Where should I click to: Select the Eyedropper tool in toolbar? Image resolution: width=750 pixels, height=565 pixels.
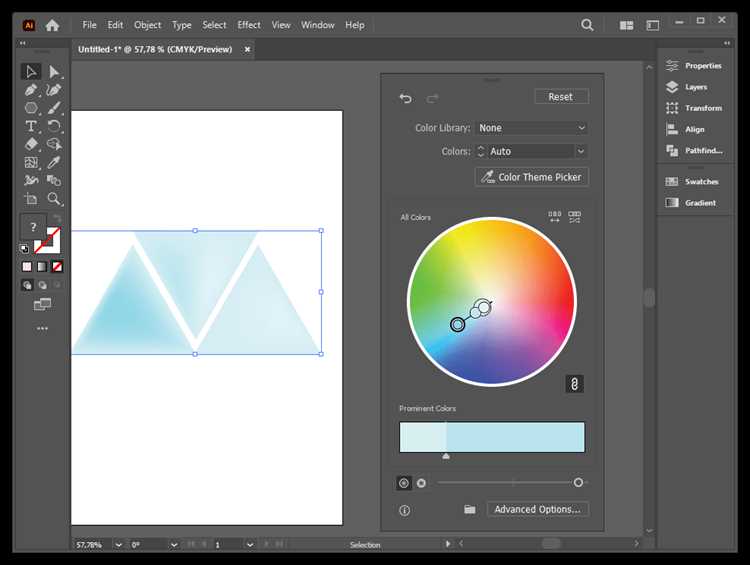point(54,163)
